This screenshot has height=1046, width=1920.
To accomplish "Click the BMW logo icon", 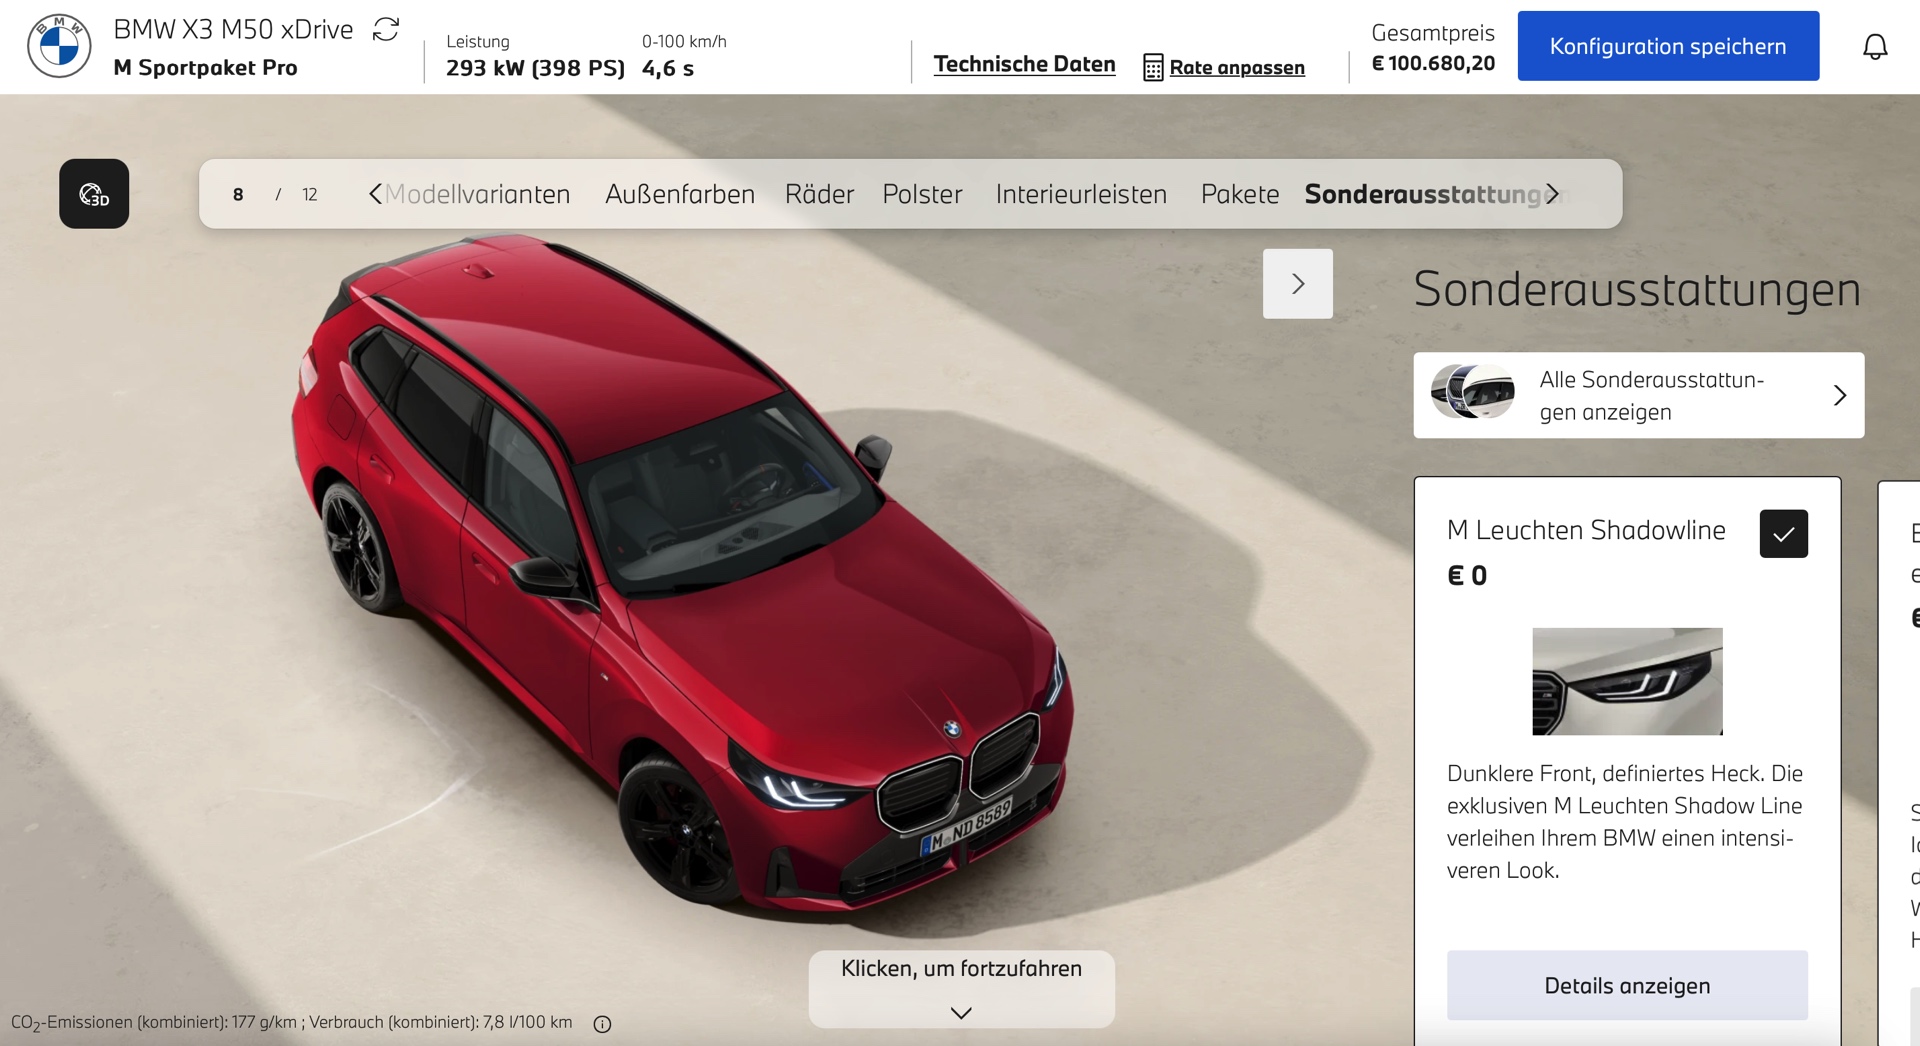I will point(59,46).
